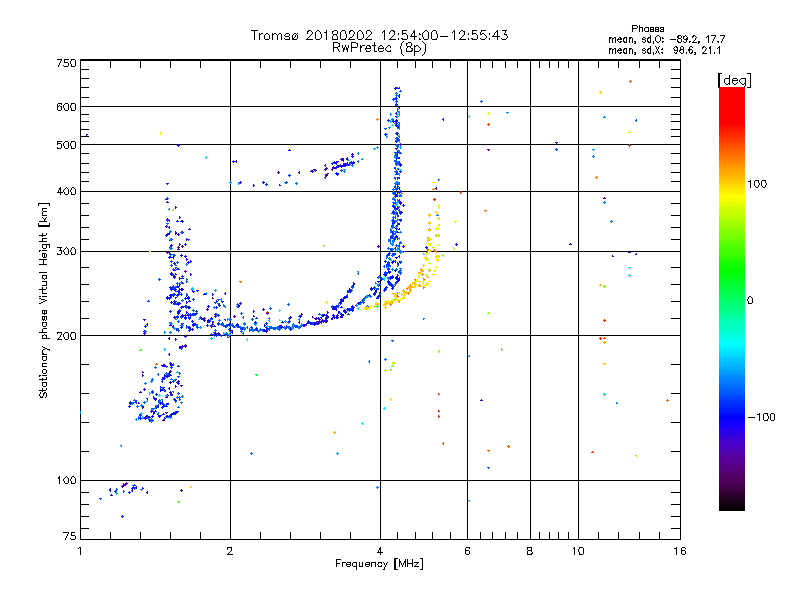Click the plot title Tromsø 20180202
This screenshot has width=800, height=600.
[311, 35]
